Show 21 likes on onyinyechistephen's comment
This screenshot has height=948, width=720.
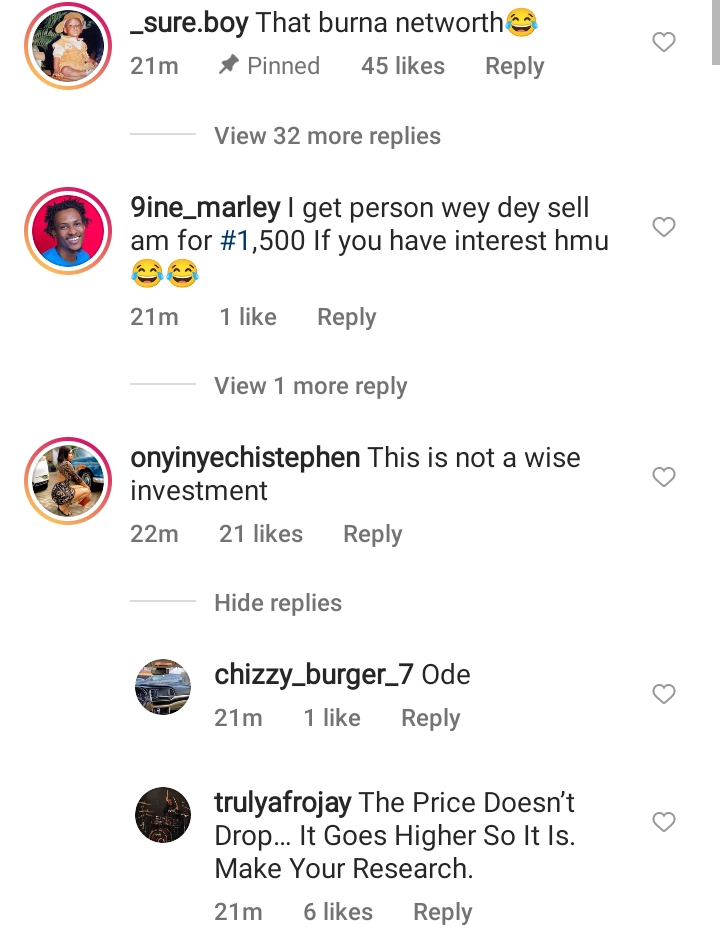point(260,534)
